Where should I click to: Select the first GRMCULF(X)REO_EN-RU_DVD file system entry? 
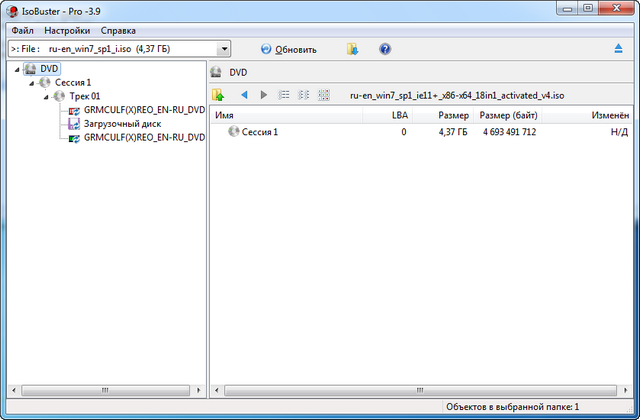click(144, 110)
